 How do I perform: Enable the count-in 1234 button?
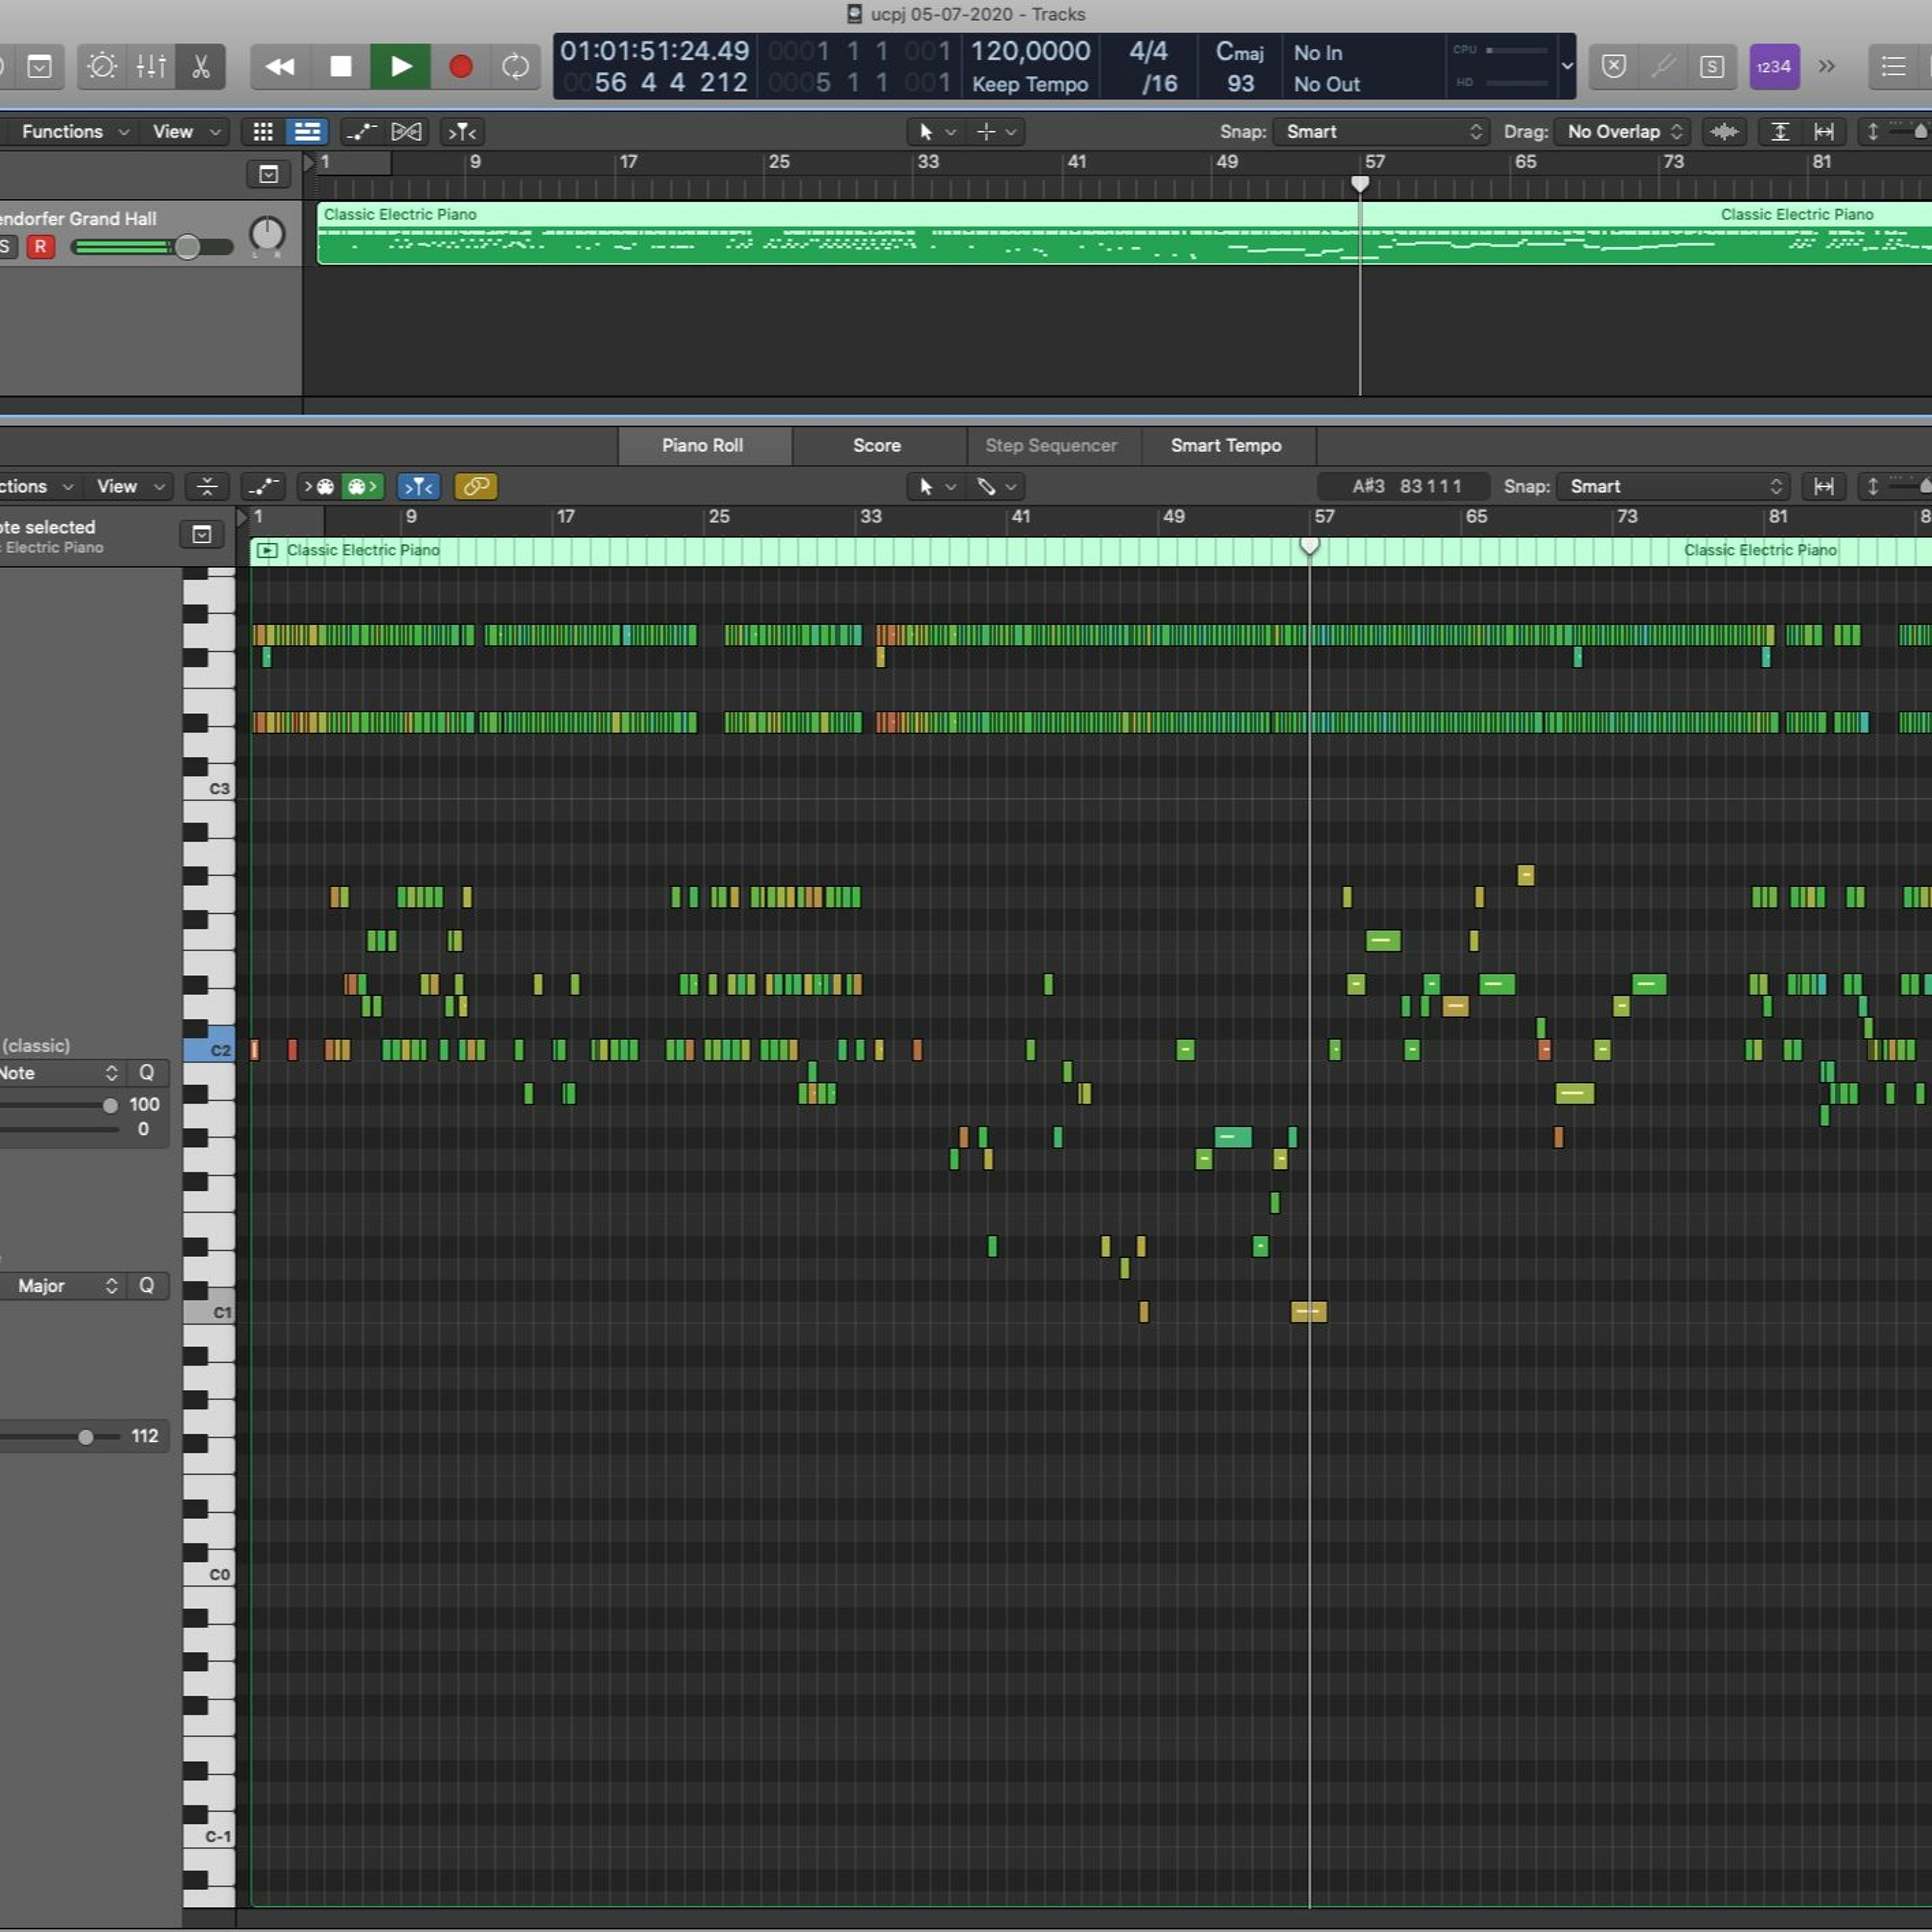[1773, 67]
